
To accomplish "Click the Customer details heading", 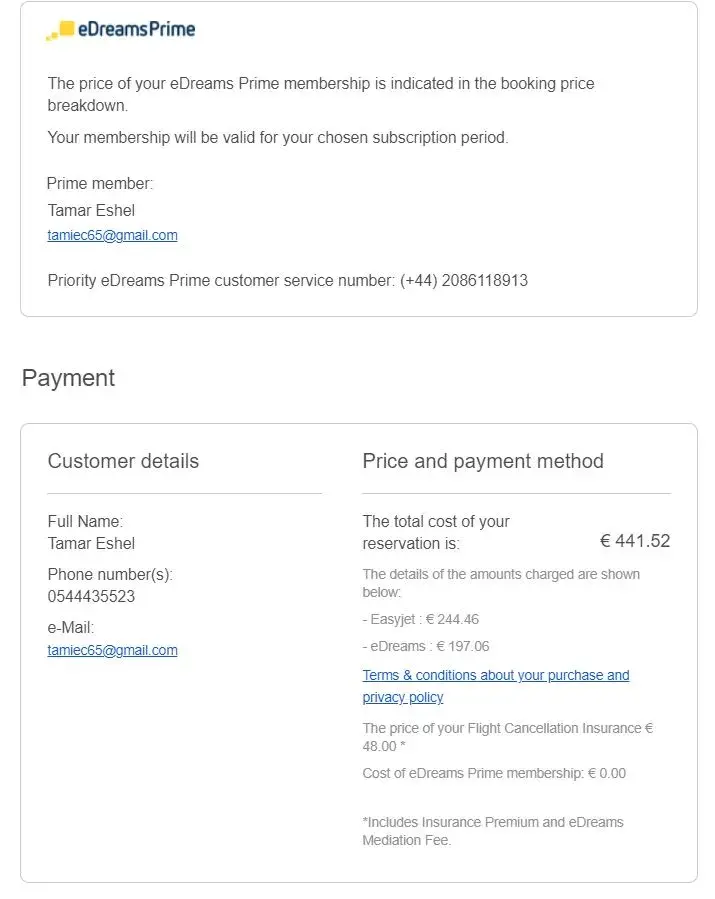I will pyautogui.click(x=123, y=461).
